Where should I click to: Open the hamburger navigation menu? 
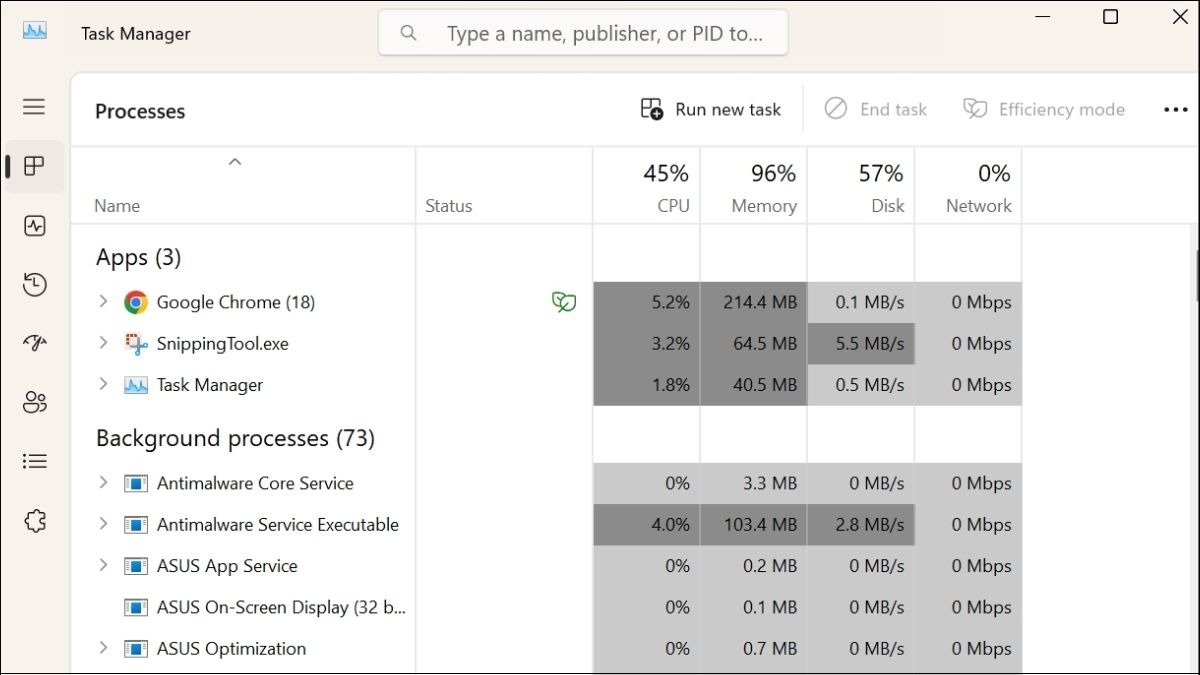point(35,106)
